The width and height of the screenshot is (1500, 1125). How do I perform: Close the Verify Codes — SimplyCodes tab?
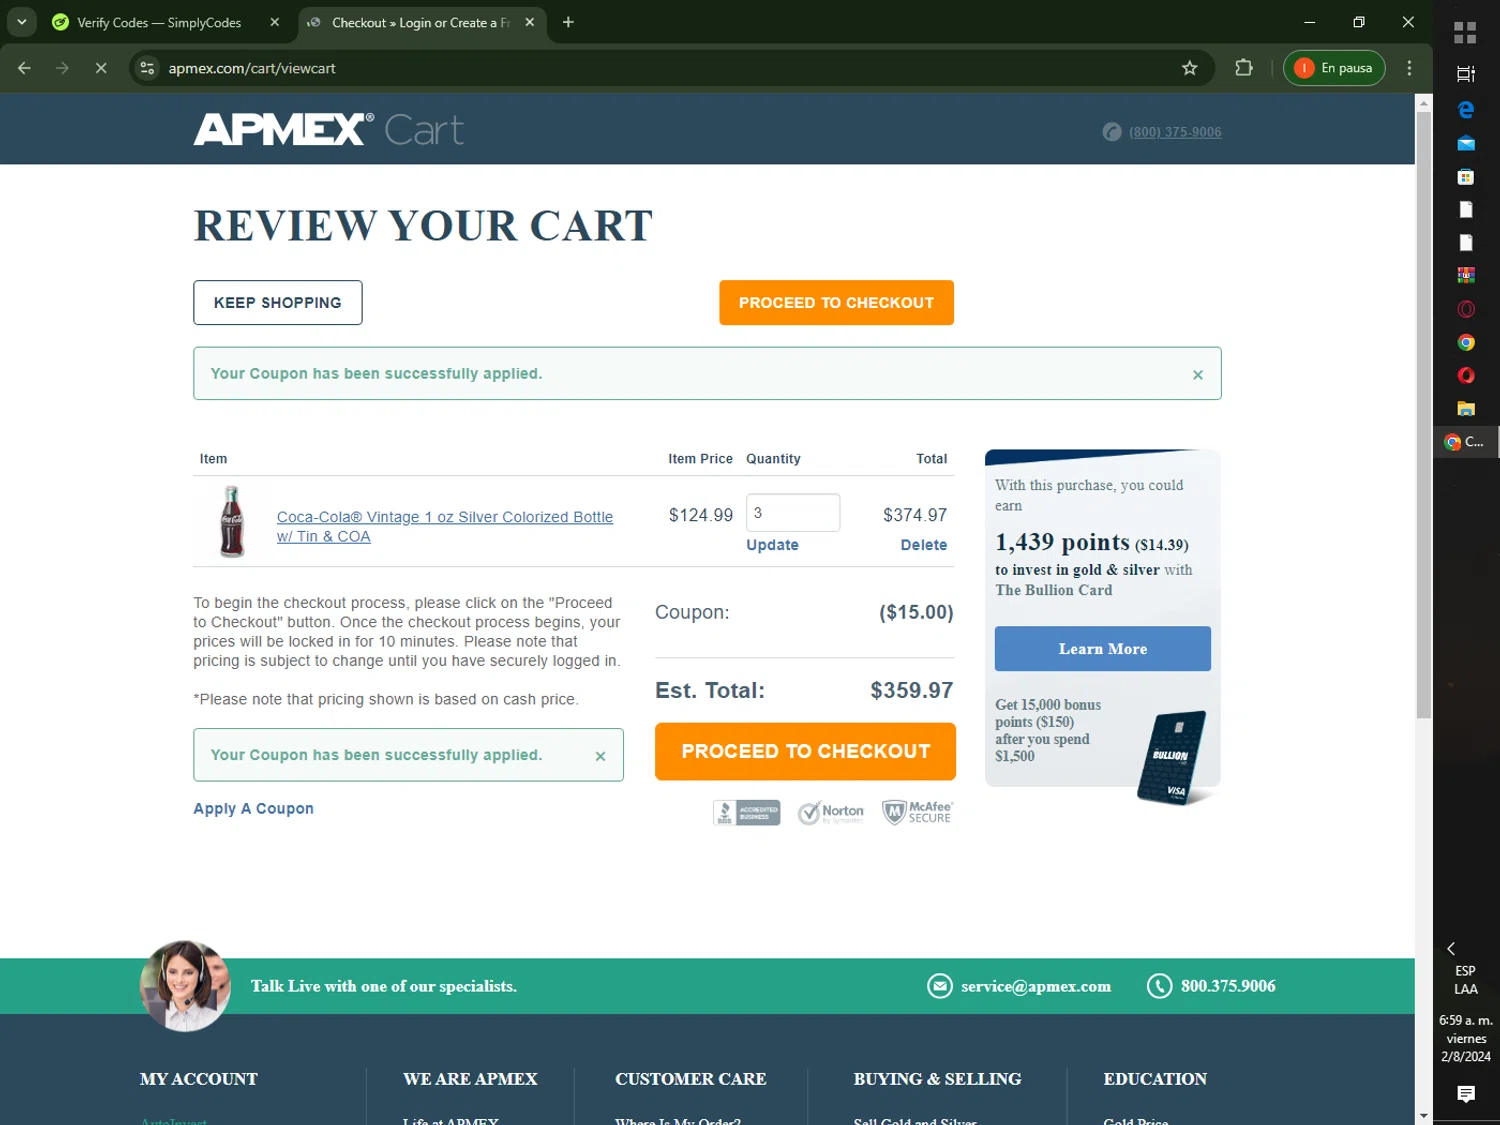point(275,22)
